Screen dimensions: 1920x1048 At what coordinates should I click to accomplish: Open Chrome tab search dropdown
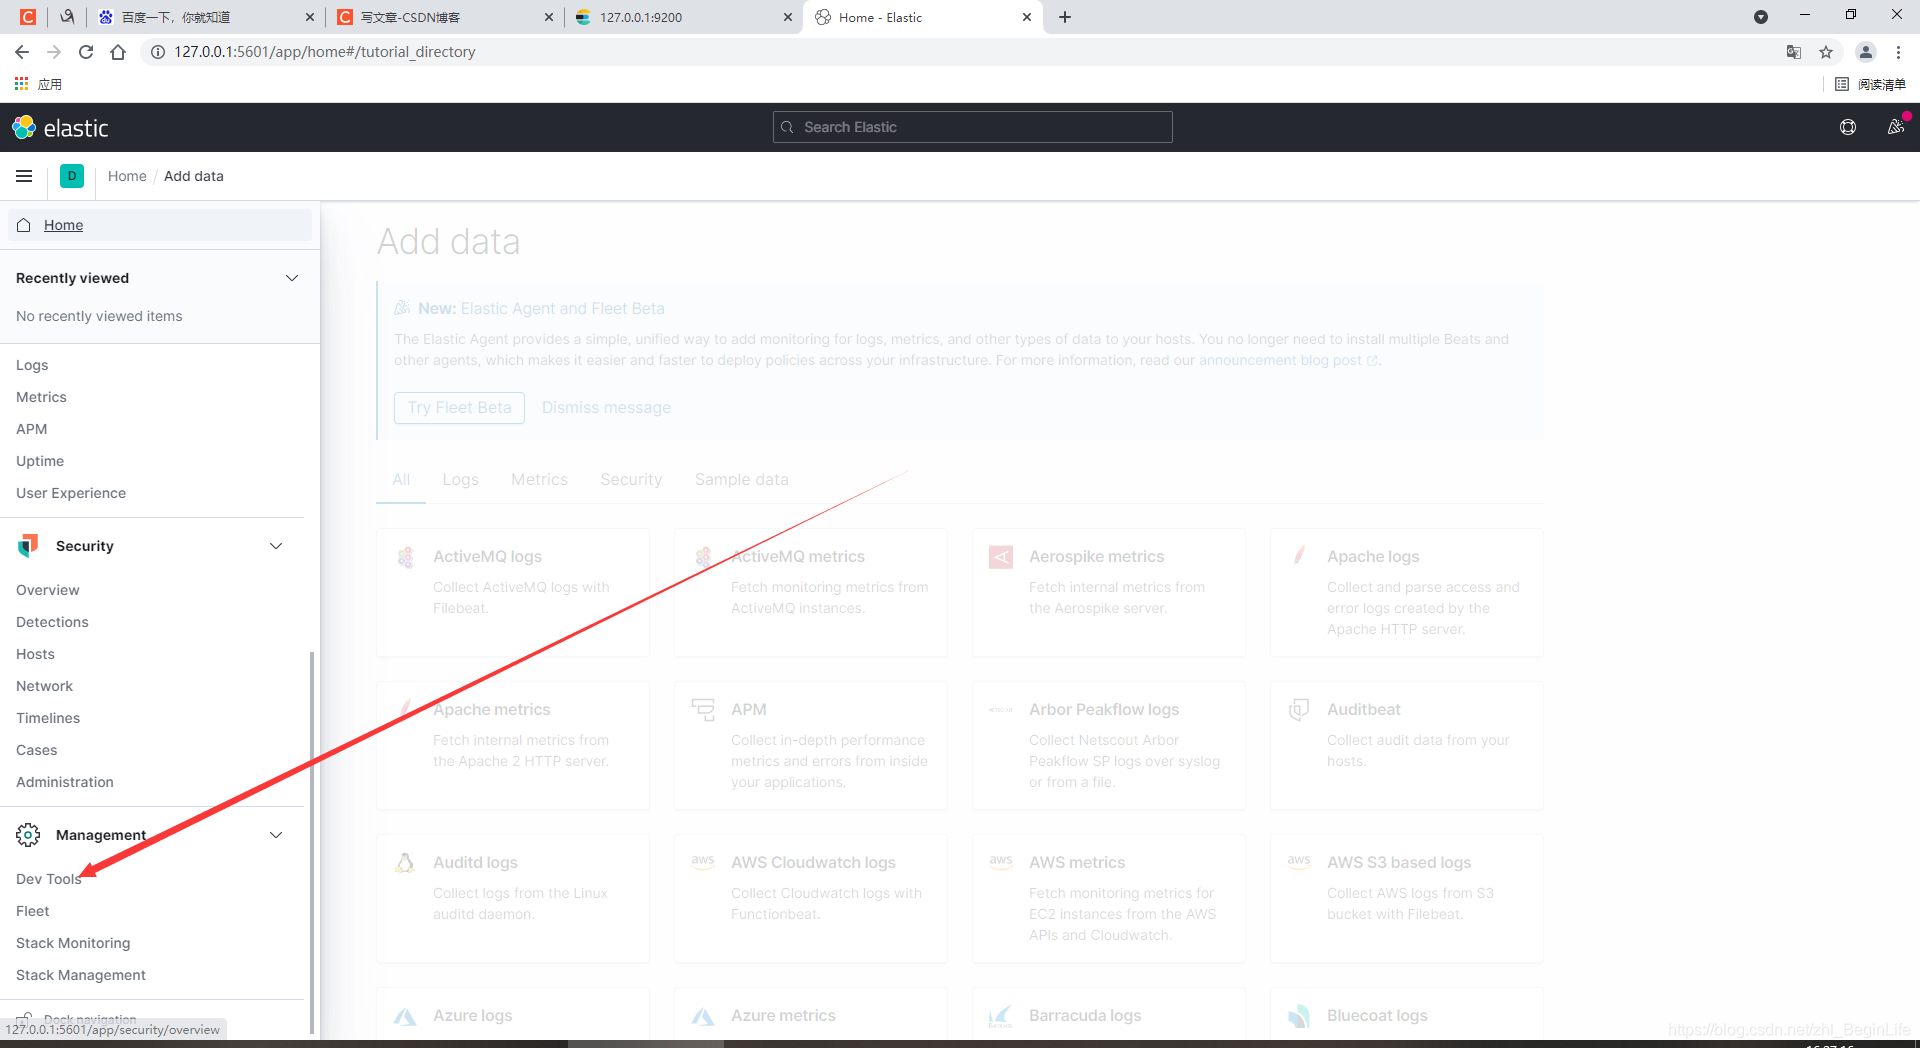coord(1761,17)
